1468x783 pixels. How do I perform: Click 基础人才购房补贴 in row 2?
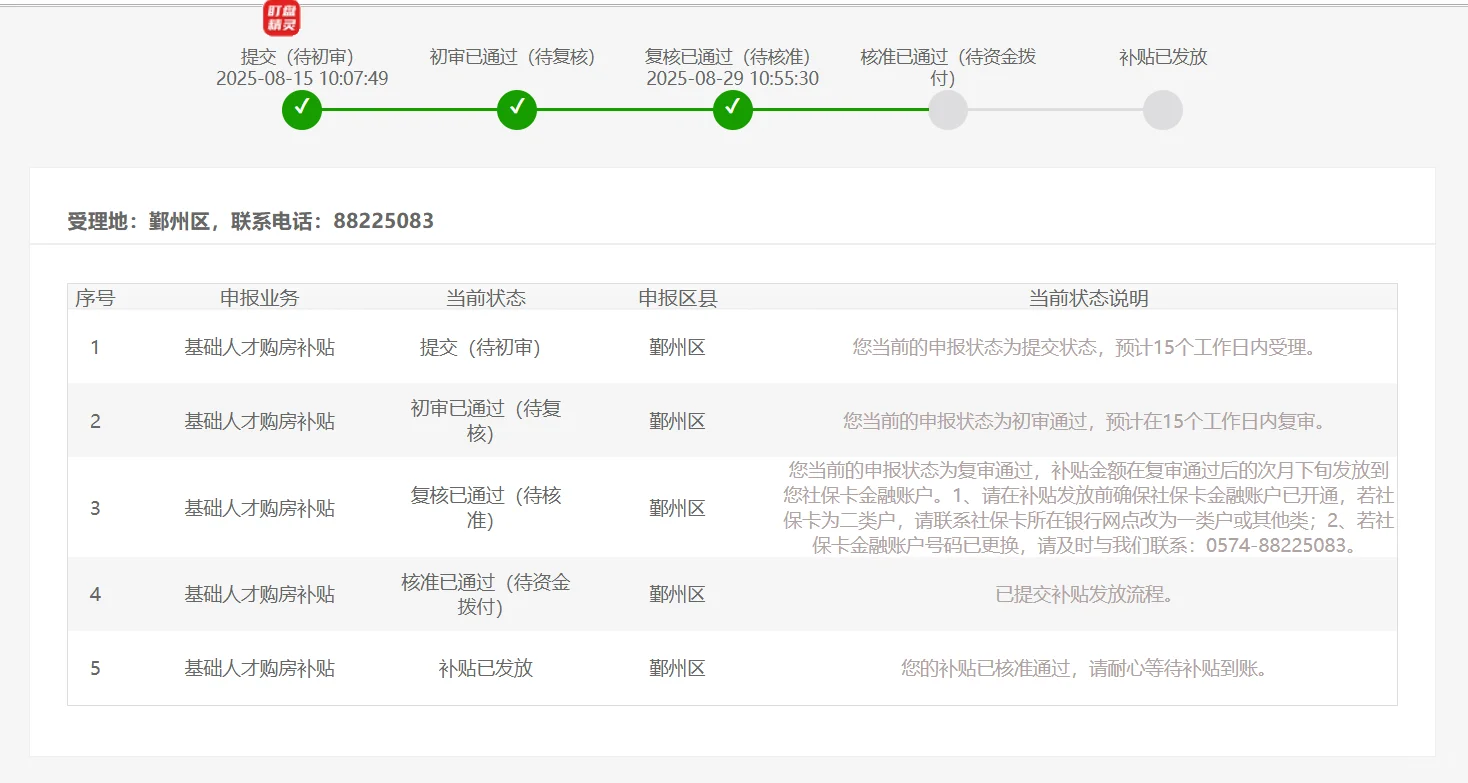[x=259, y=421]
